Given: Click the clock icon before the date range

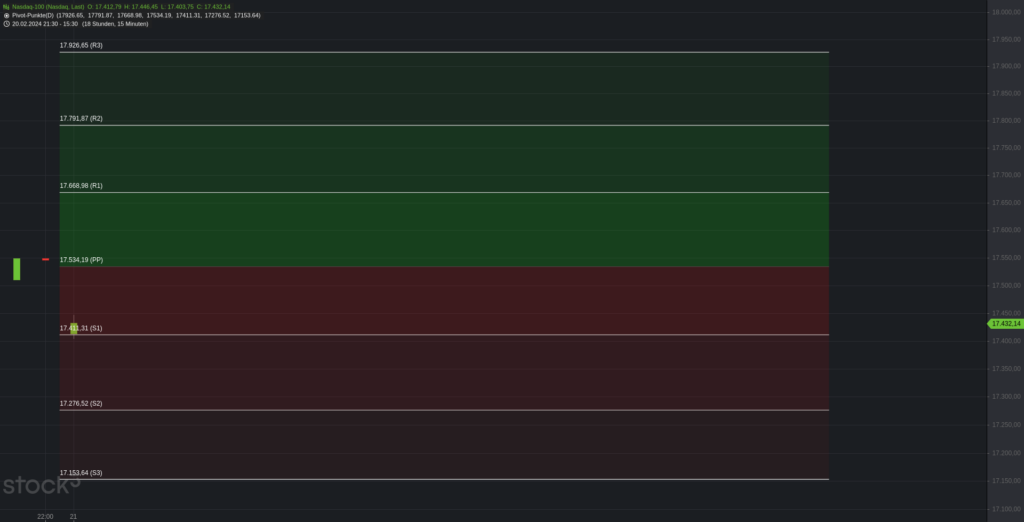Looking at the screenshot, I should [6, 24].
